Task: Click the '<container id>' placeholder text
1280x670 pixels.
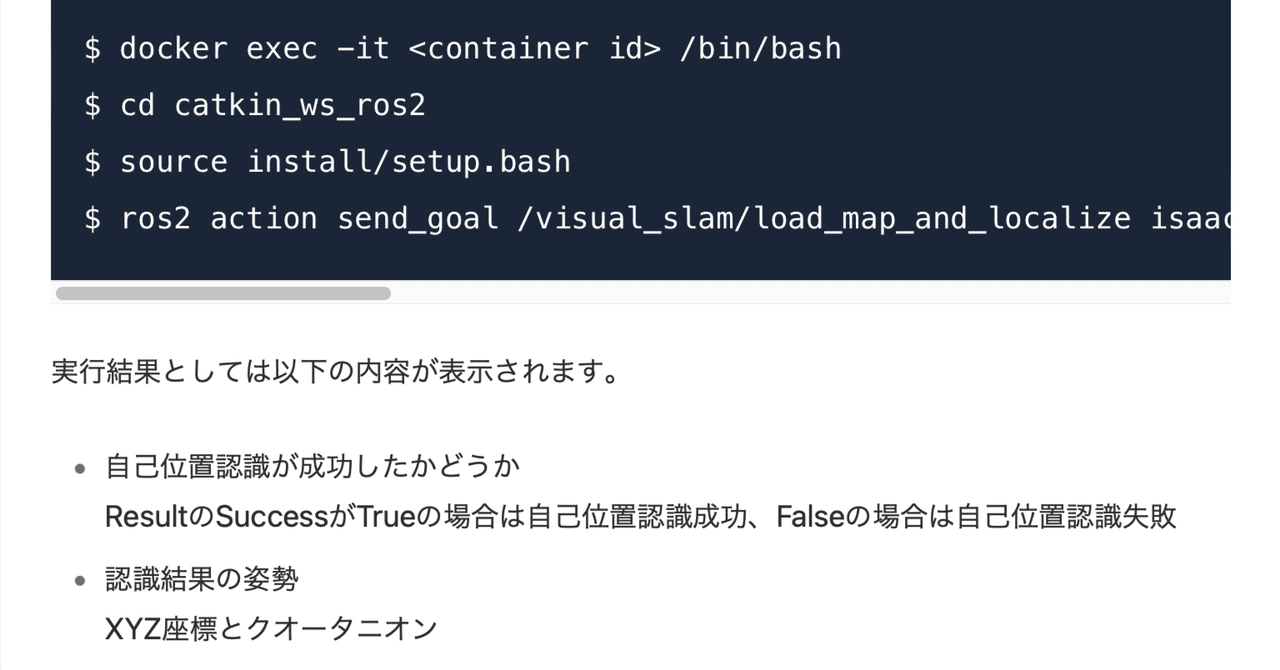Action: 535,48
